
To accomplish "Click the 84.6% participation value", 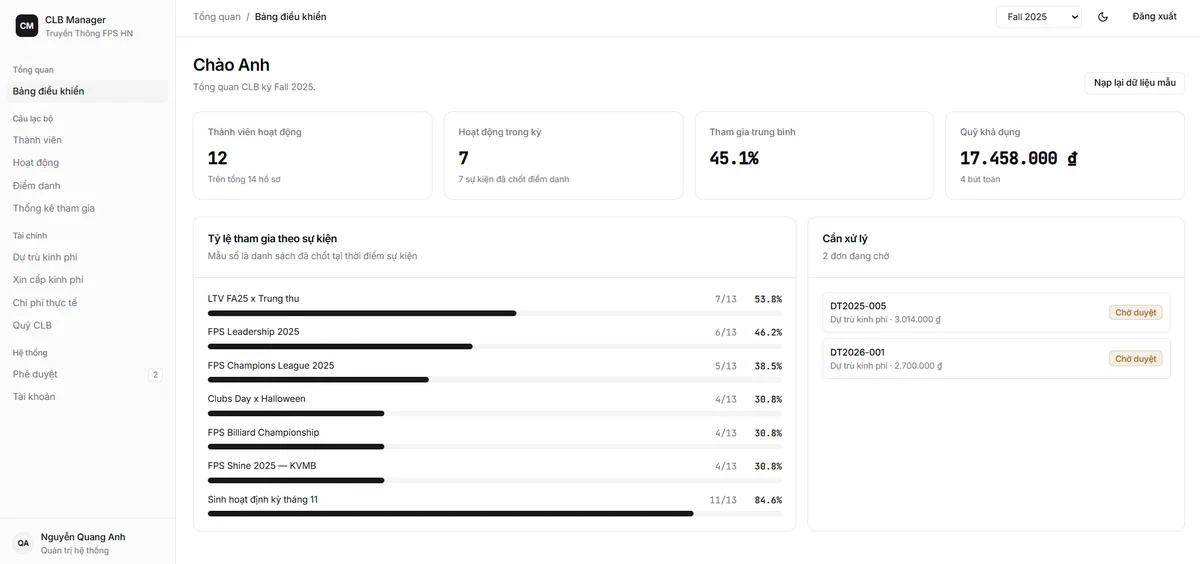I will click(x=768, y=500).
